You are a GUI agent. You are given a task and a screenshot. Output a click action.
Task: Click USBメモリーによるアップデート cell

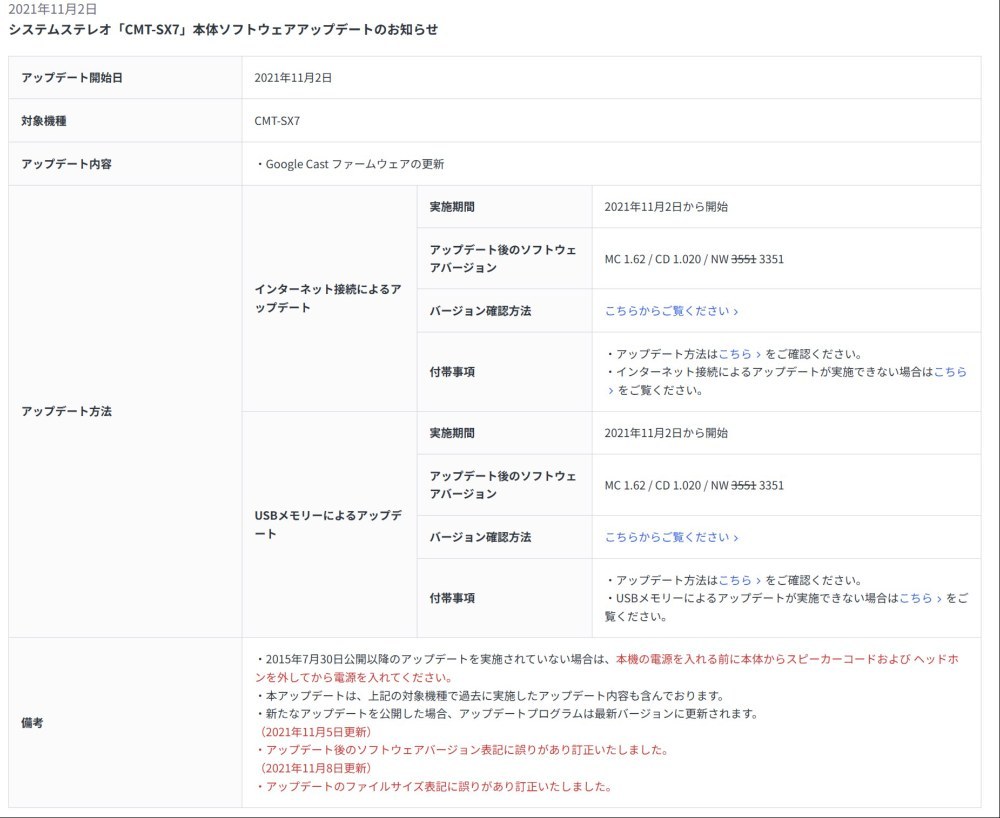pos(329,525)
